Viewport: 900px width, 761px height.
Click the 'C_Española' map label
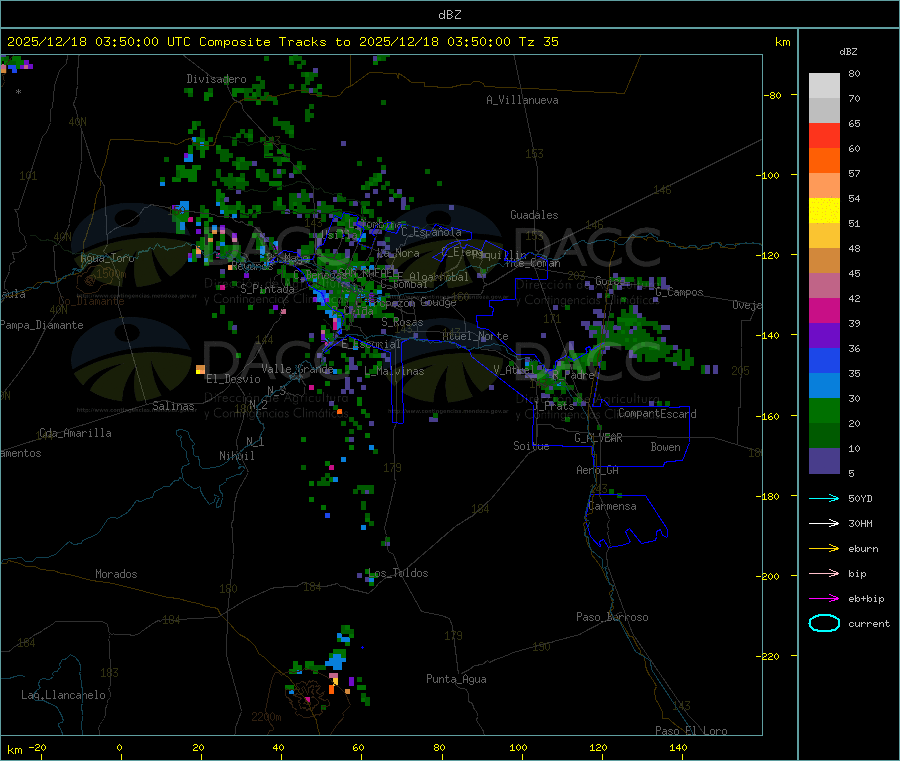click(x=431, y=232)
